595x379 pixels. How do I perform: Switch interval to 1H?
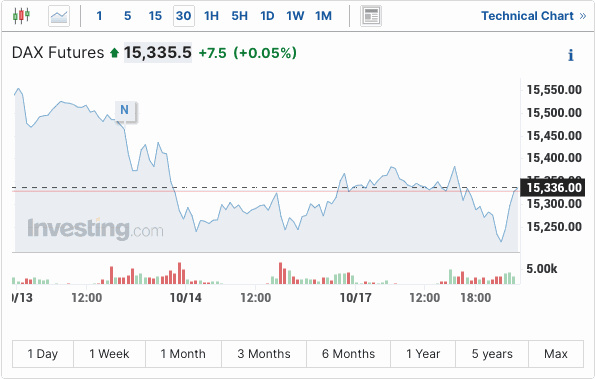click(x=211, y=16)
